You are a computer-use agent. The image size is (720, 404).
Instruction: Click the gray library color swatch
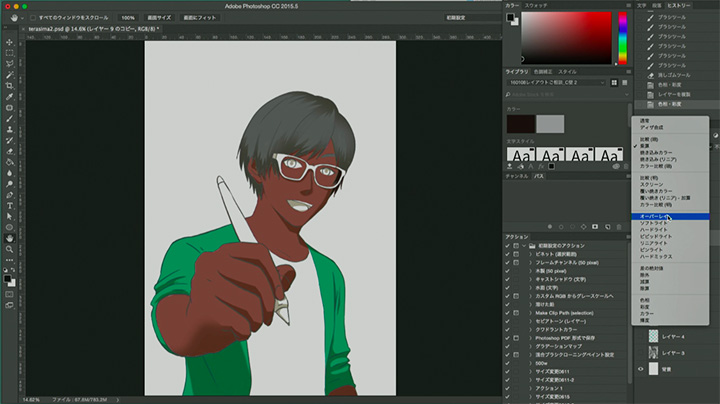coord(550,124)
